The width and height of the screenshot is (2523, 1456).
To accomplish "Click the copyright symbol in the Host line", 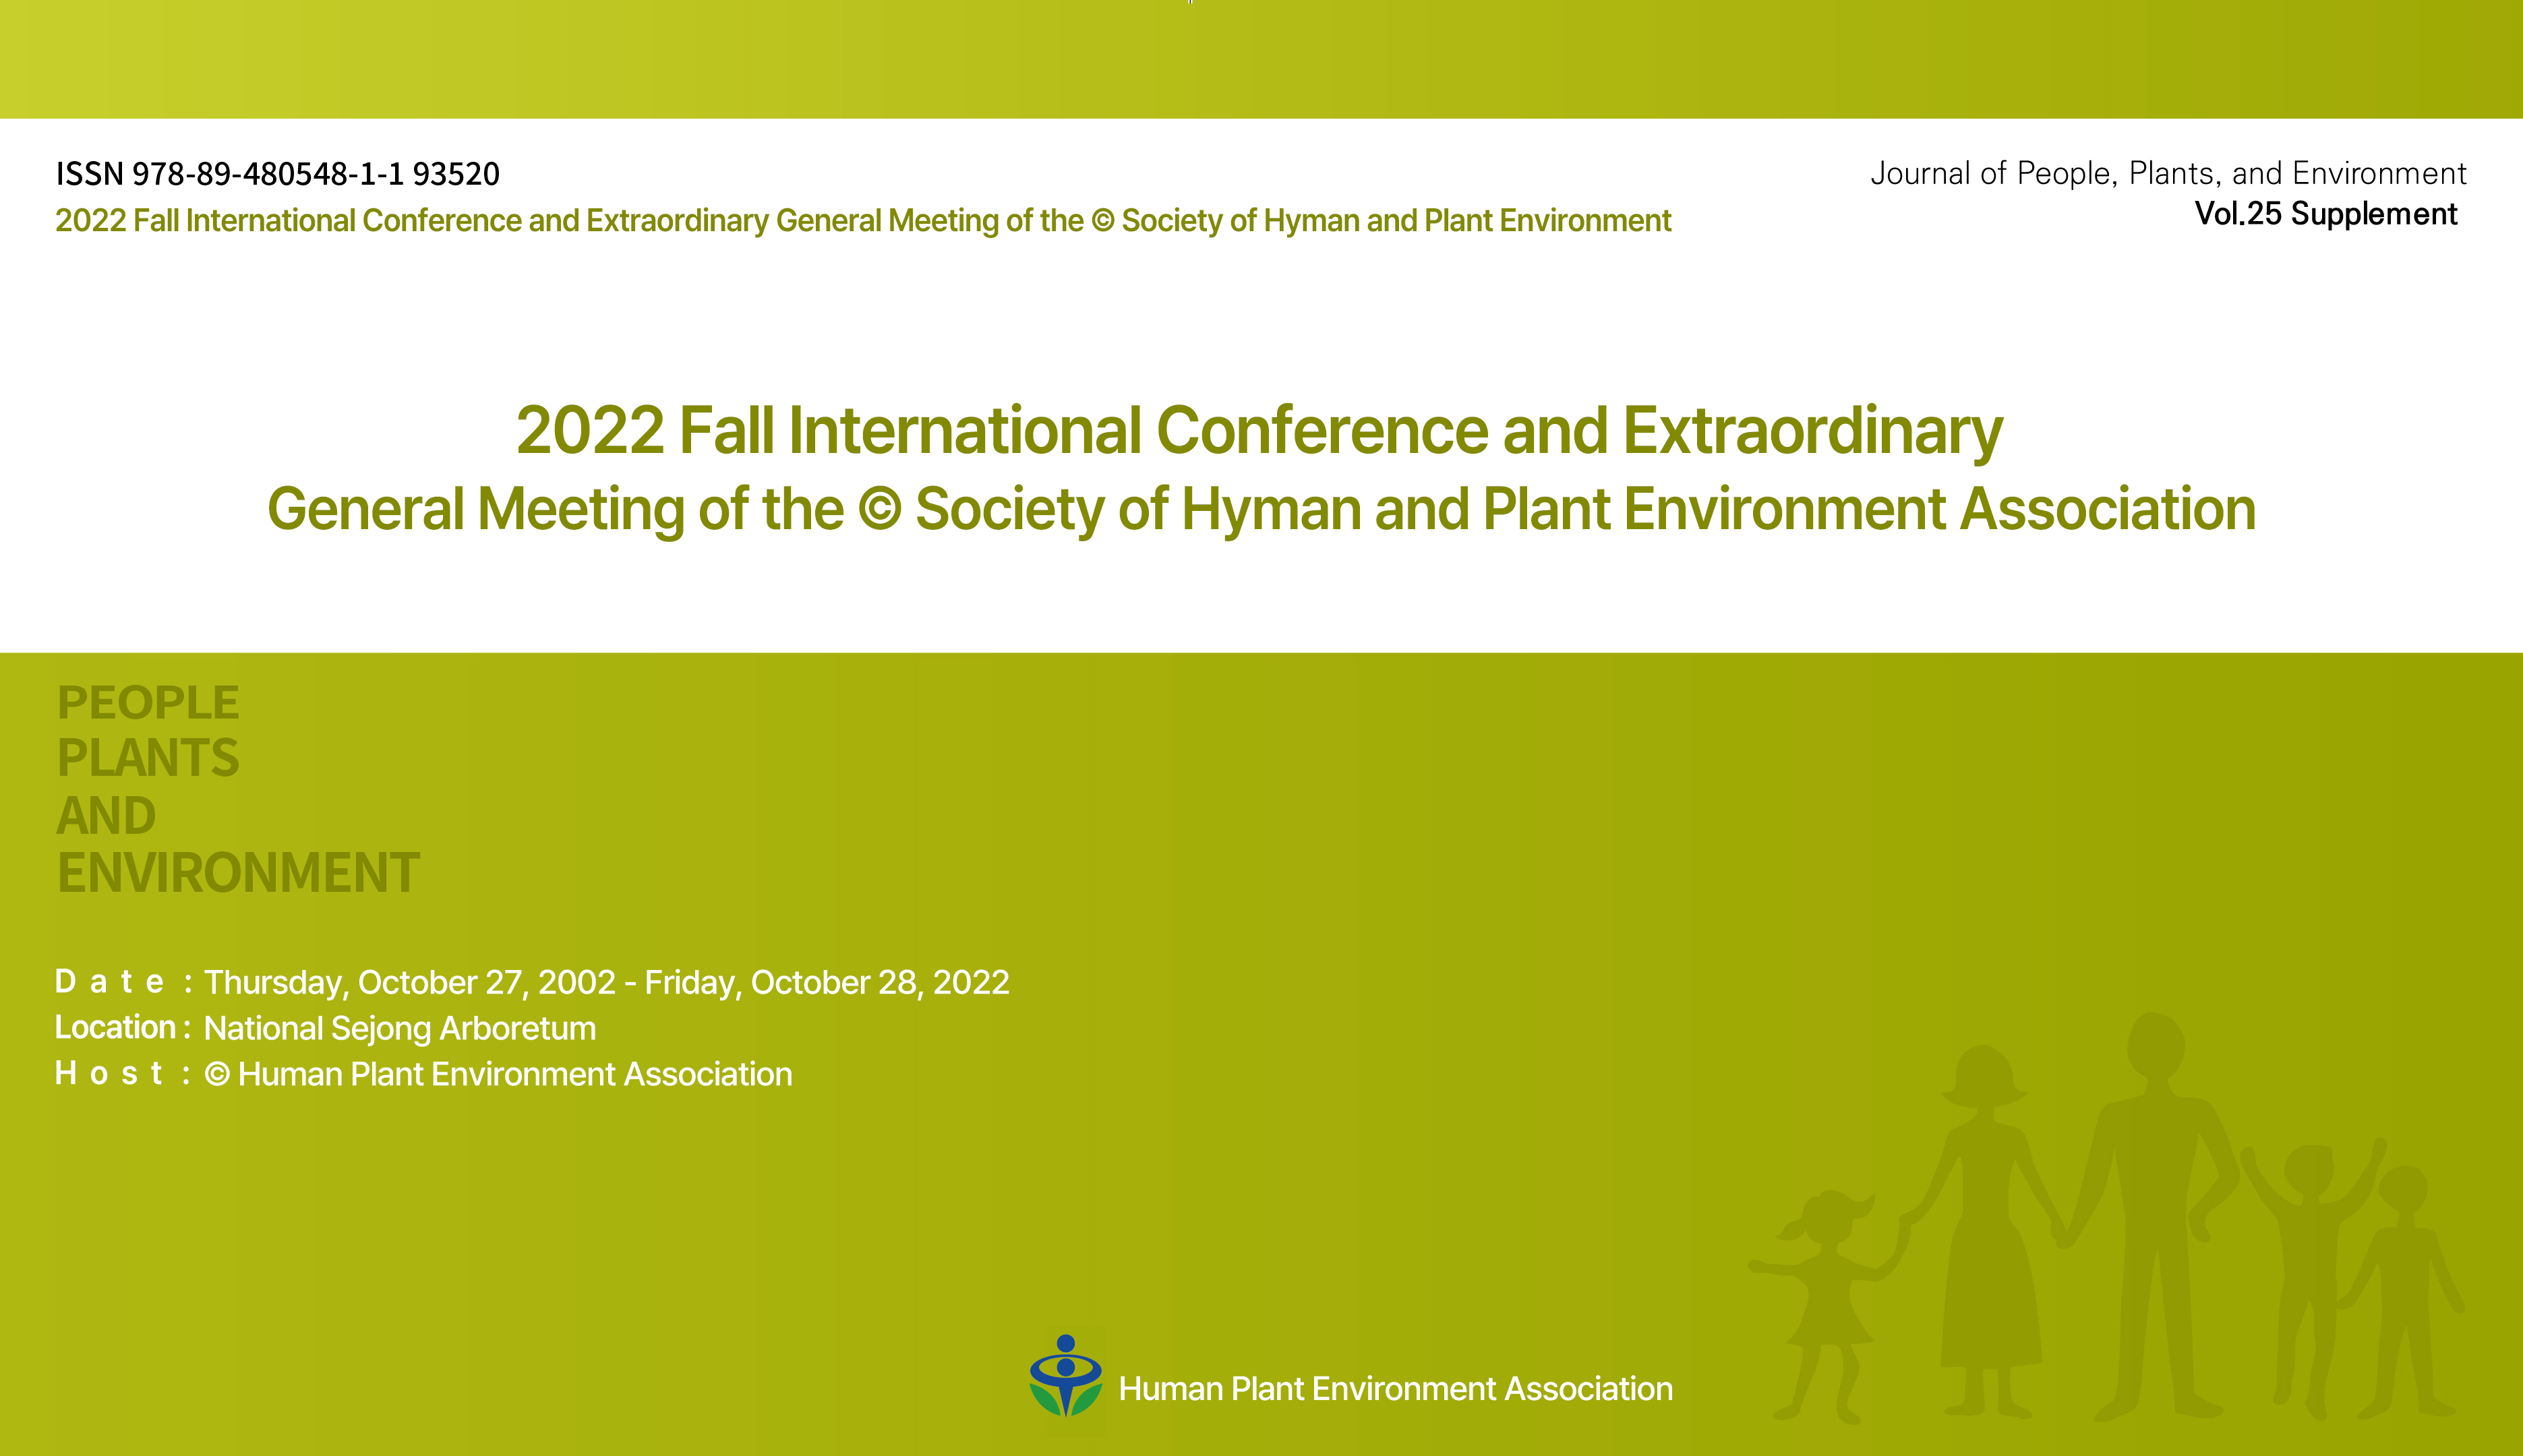I will tap(217, 1075).
